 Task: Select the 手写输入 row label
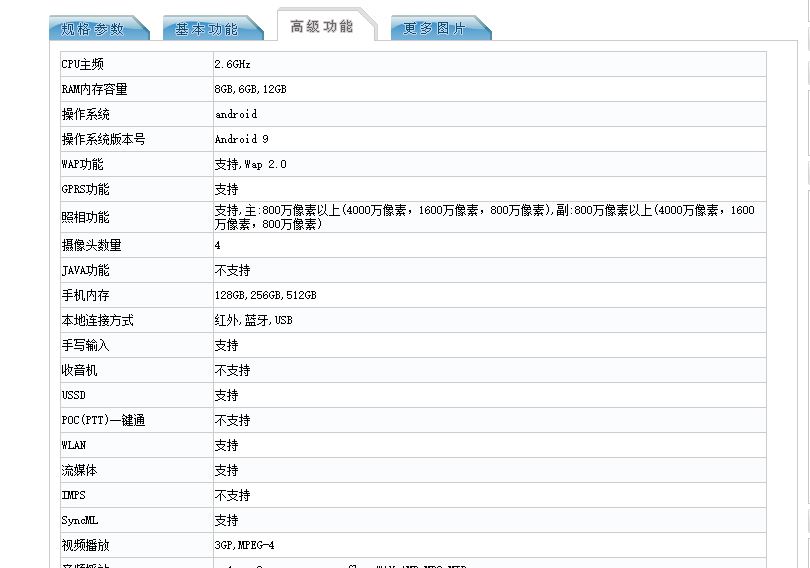click(x=85, y=345)
